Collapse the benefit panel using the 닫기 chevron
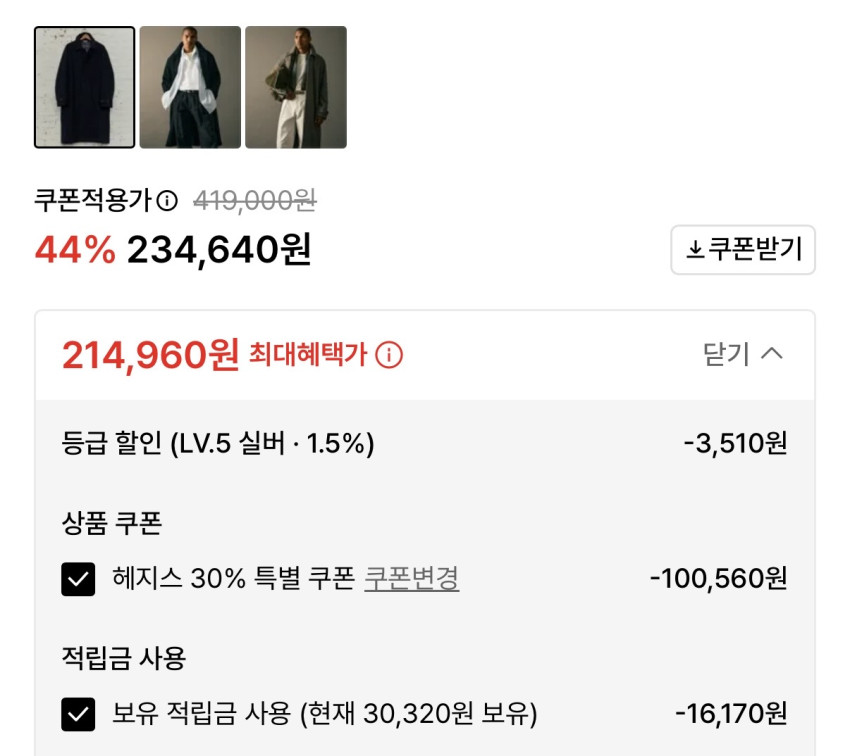 tap(772, 353)
